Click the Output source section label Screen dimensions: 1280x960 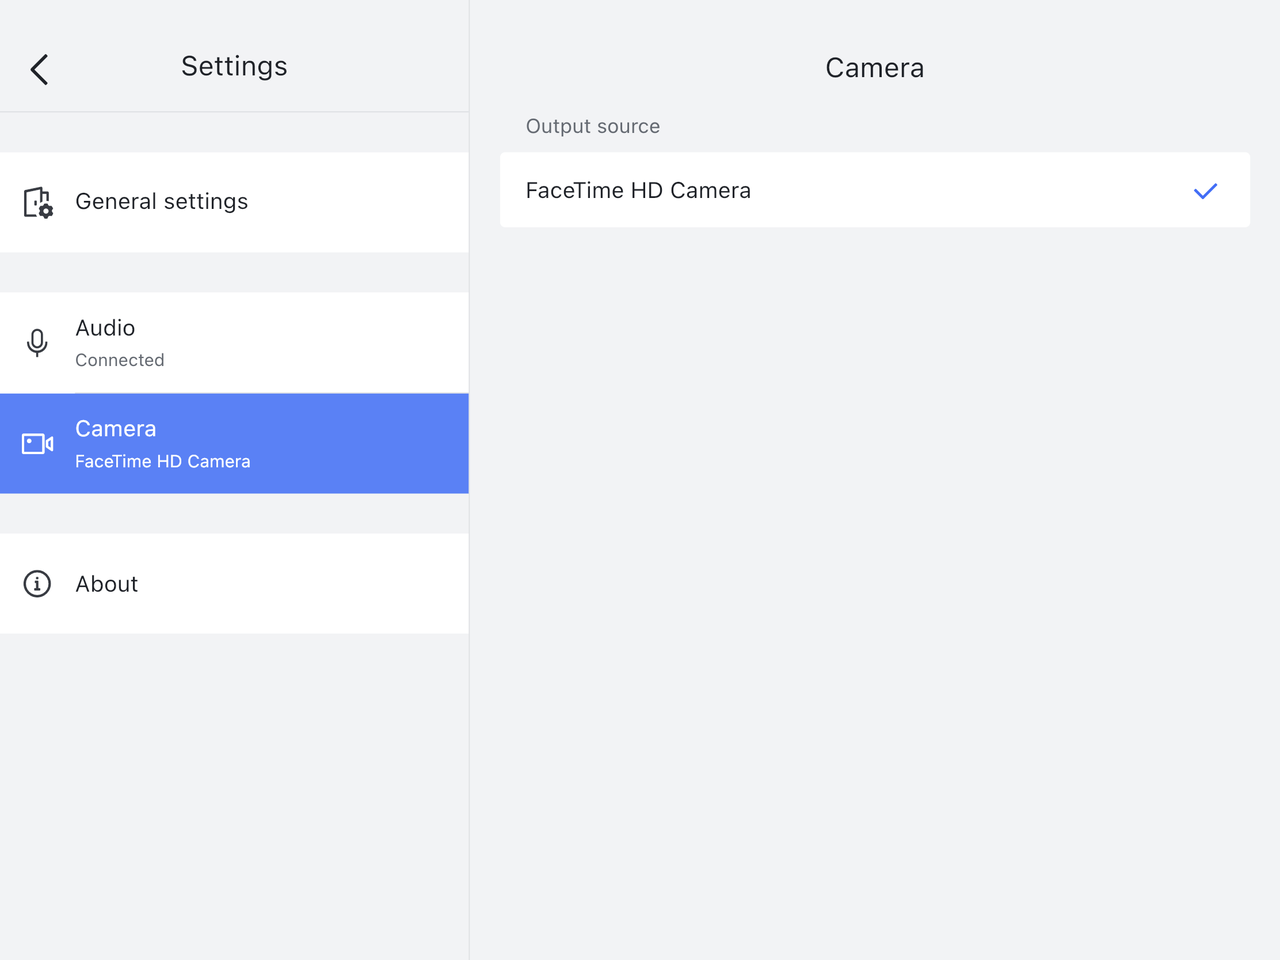coord(593,127)
